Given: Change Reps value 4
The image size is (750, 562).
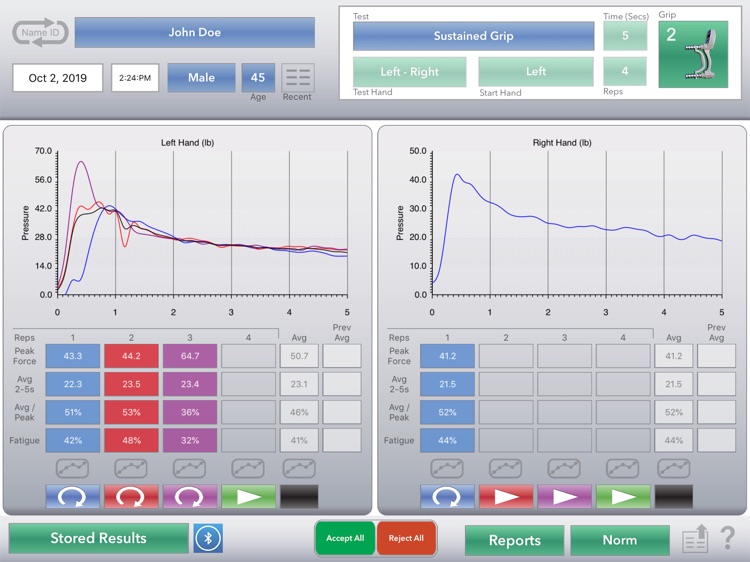Looking at the screenshot, I should [625, 71].
